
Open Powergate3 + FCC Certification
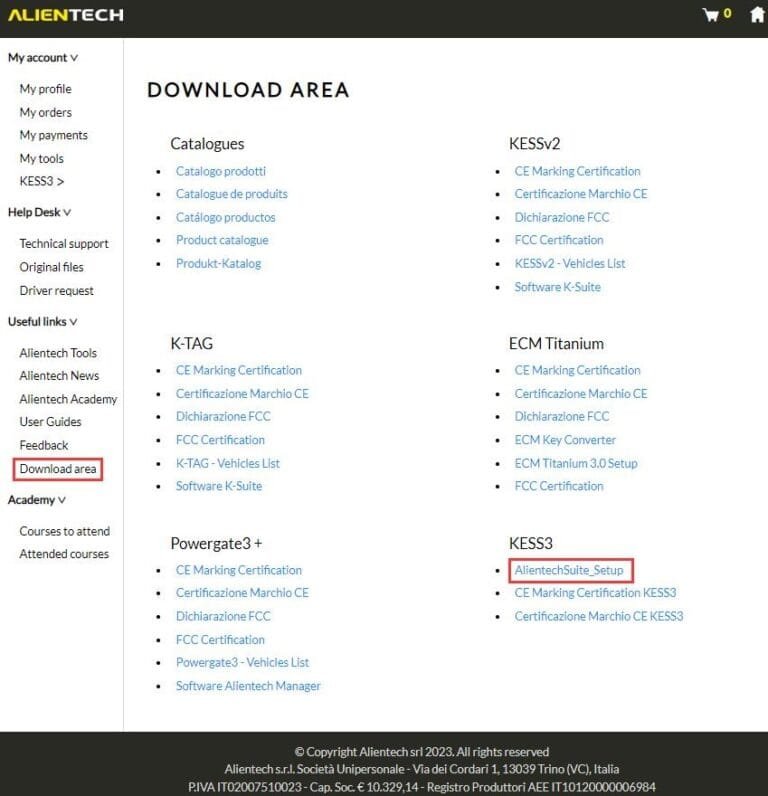(x=220, y=640)
